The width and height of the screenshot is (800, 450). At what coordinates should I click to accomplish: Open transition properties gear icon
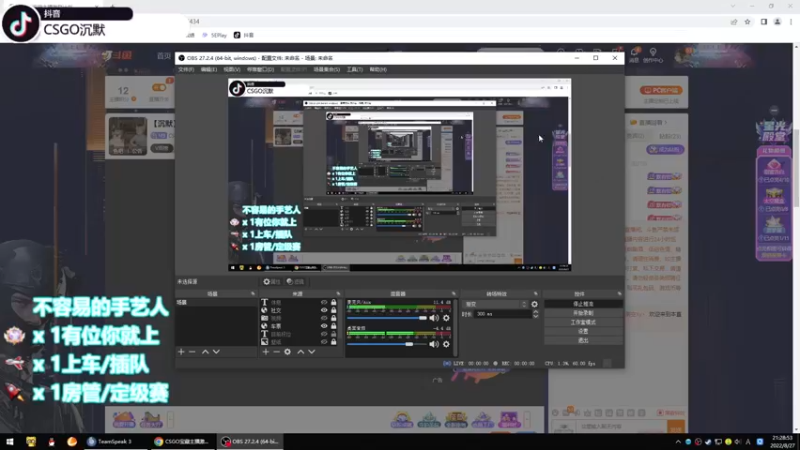coord(534,304)
